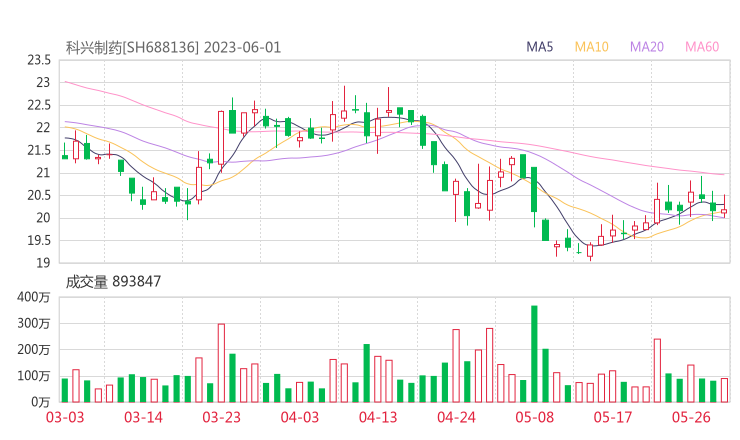Click the 03-14 date axis label
The width and height of the screenshot is (740, 440).
(x=143, y=417)
